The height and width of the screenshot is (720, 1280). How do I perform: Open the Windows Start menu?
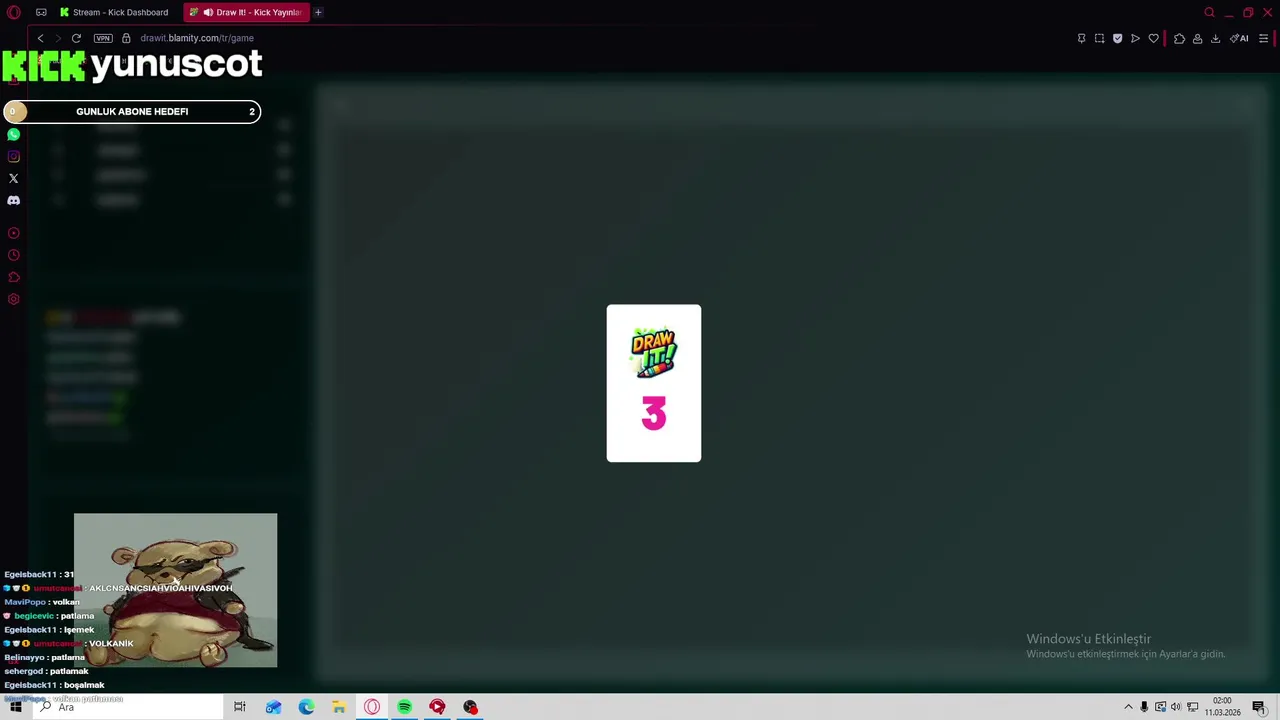coord(16,707)
